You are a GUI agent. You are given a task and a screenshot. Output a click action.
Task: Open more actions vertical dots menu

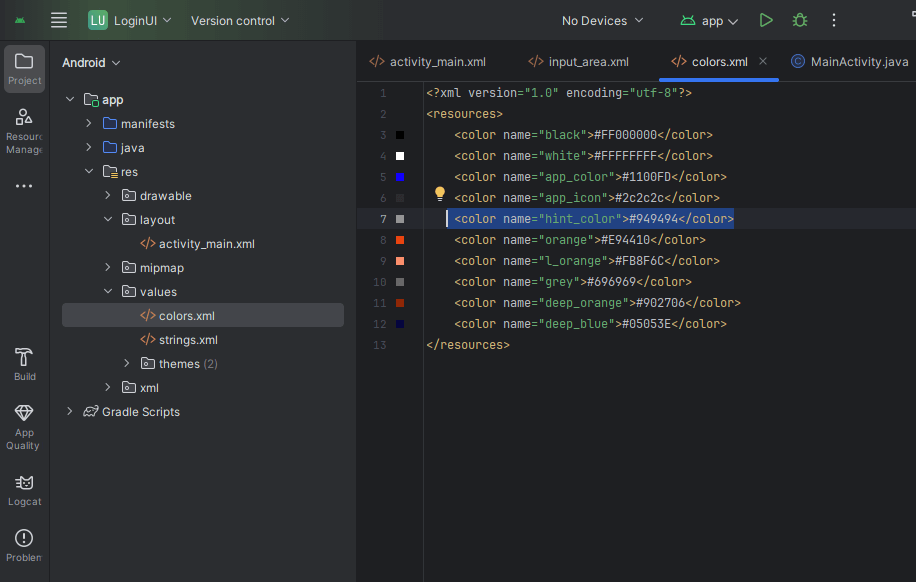(834, 20)
